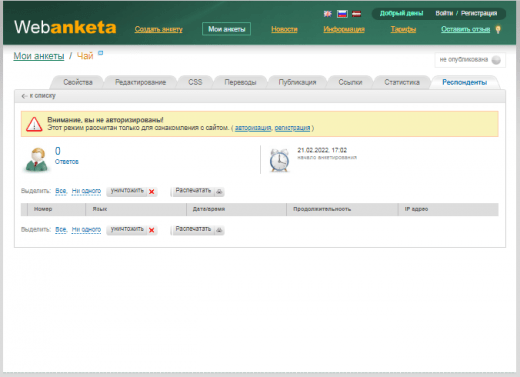Open the Тарифы menu item

[403, 29]
